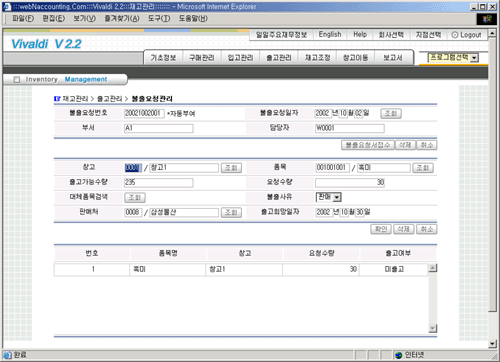
Task: Switch to the 재고조정 tab
Action: coord(317,58)
